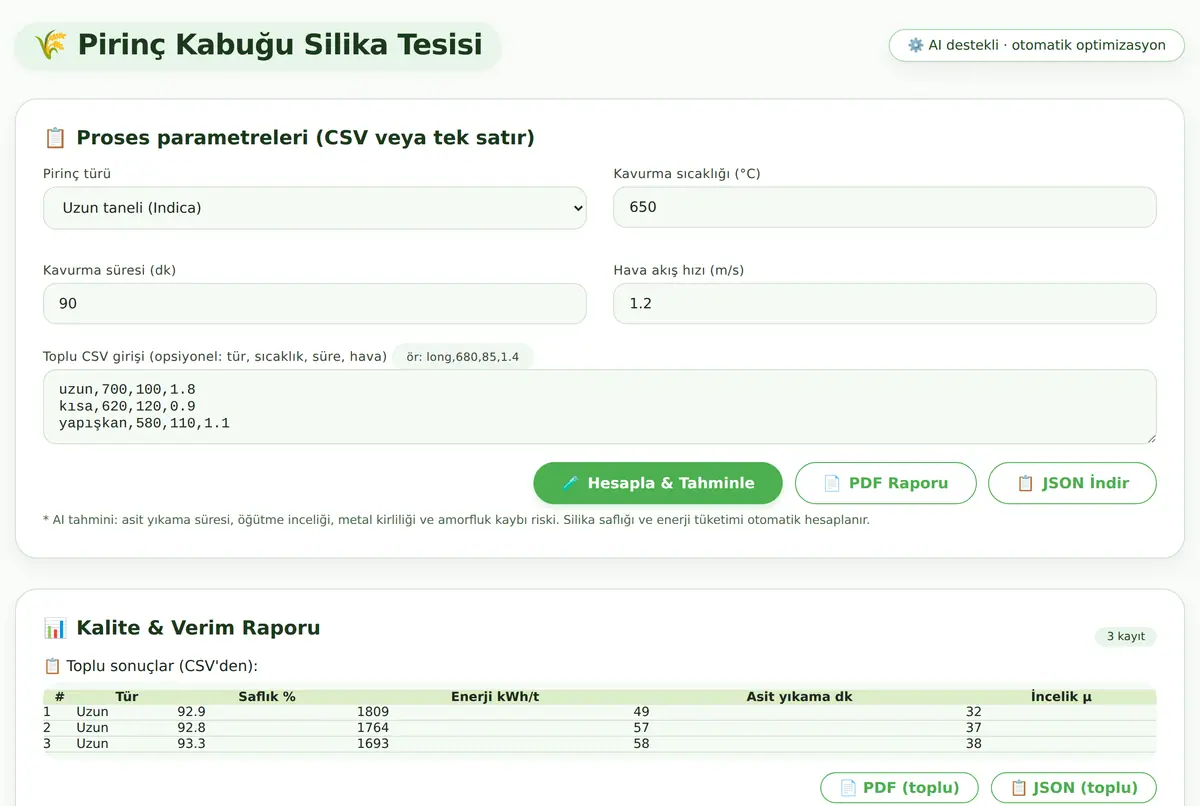Click the JSON İndir button
This screenshot has width=1200, height=806.
coord(1072,483)
